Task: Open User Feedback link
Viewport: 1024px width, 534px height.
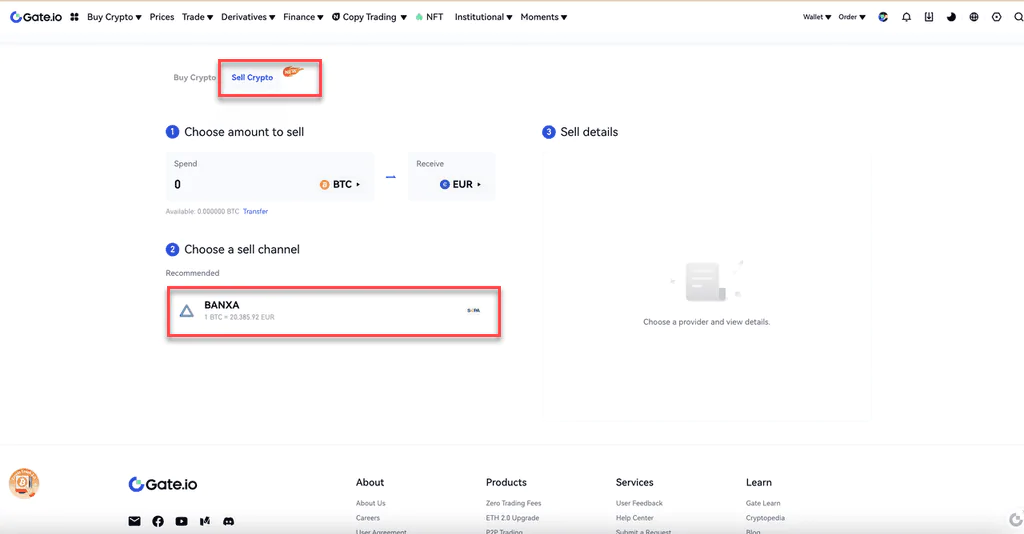Action: coord(639,503)
